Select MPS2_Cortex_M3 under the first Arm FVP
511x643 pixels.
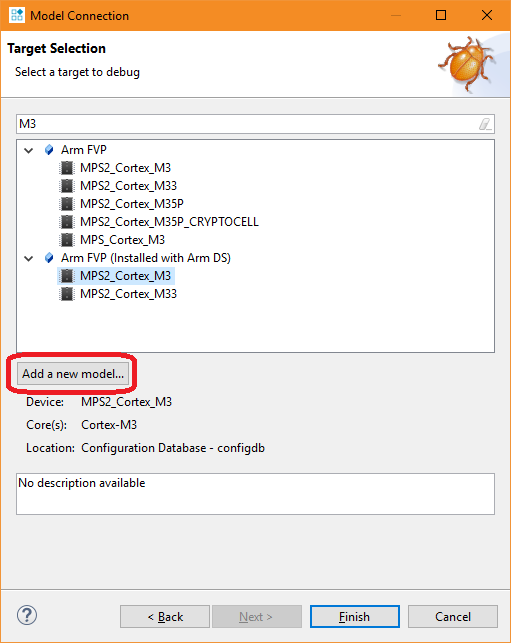tap(125, 168)
